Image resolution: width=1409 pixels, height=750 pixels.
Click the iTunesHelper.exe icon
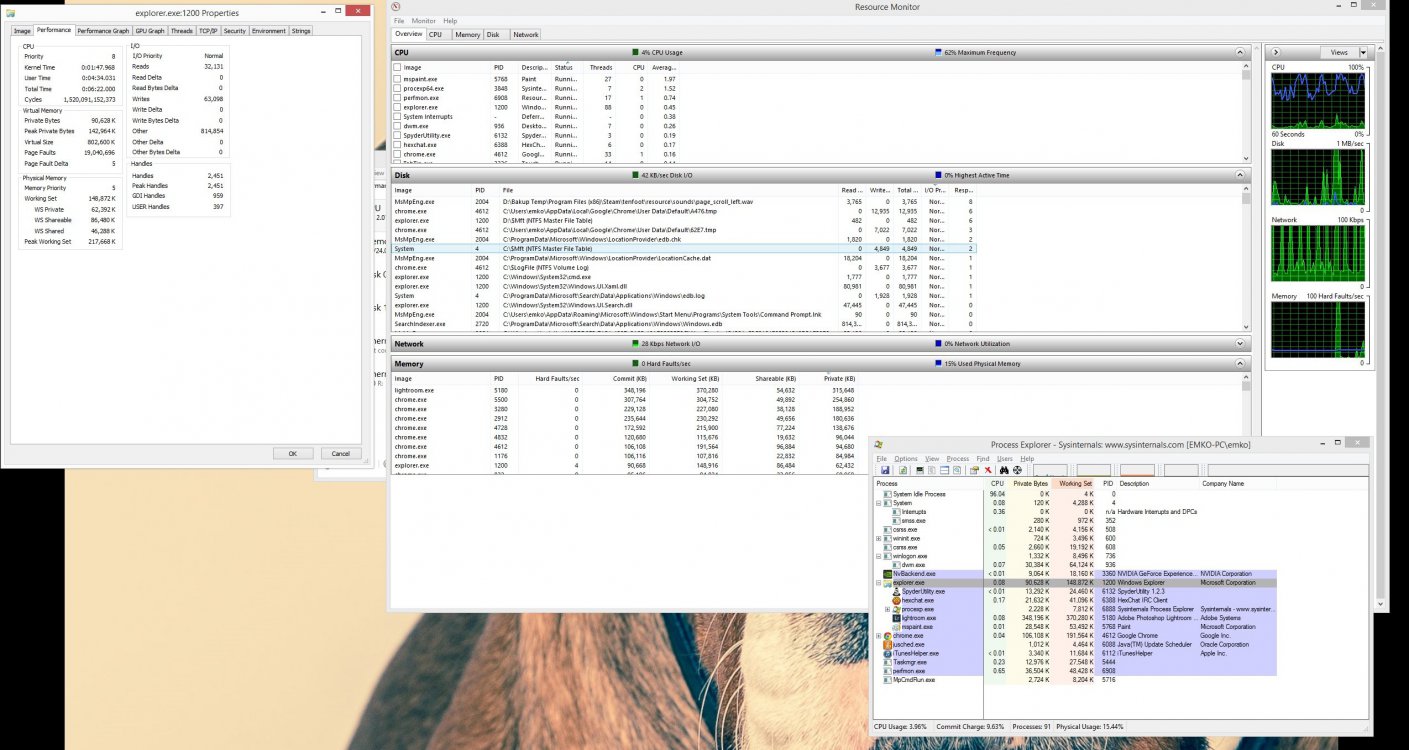click(x=887, y=654)
